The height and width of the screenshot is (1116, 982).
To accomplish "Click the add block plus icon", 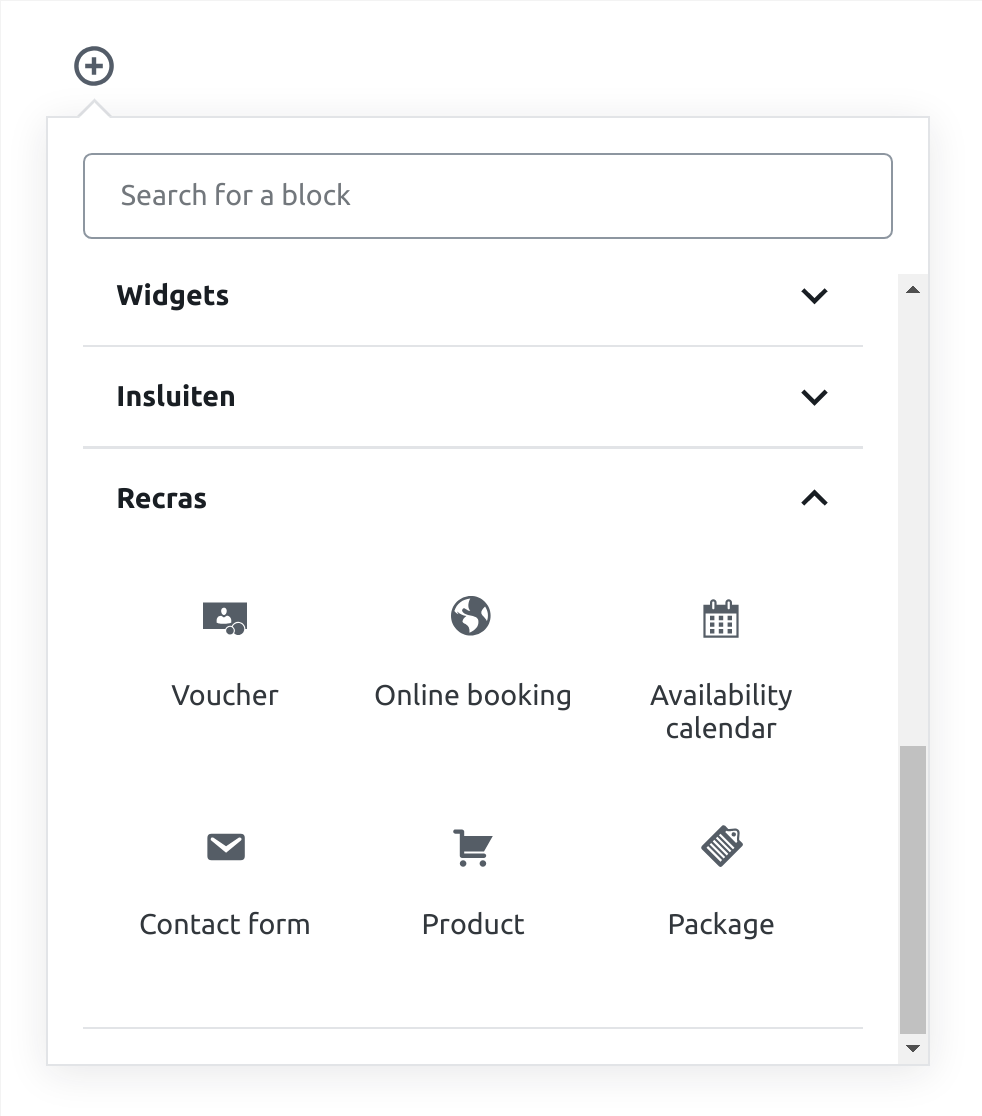I will click(x=94, y=66).
